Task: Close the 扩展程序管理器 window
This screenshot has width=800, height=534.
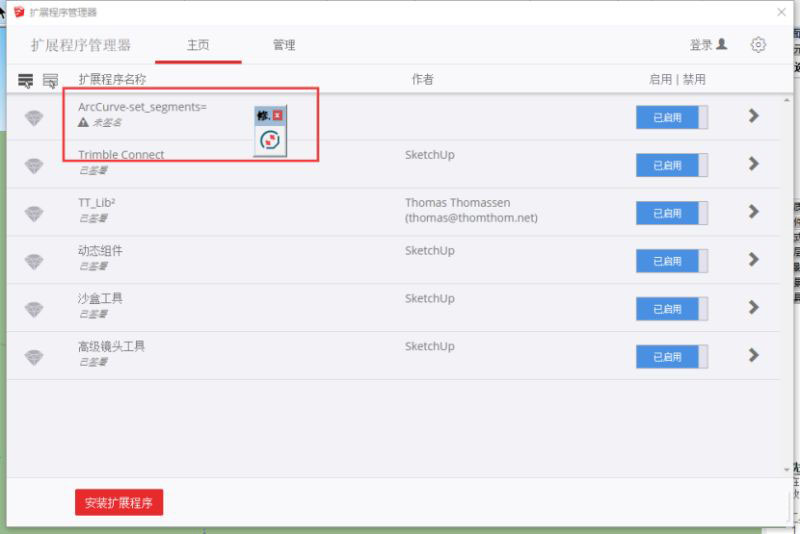Action: 781,12
